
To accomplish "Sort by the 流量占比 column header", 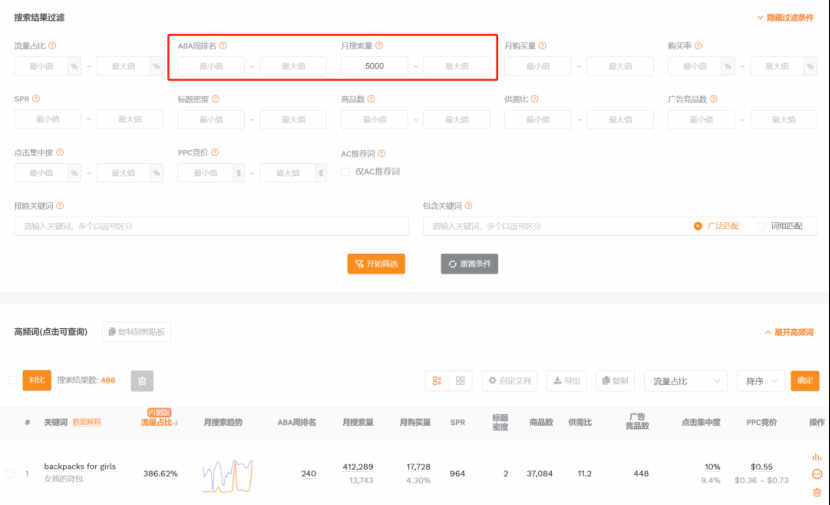I will pyautogui.click(x=159, y=422).
